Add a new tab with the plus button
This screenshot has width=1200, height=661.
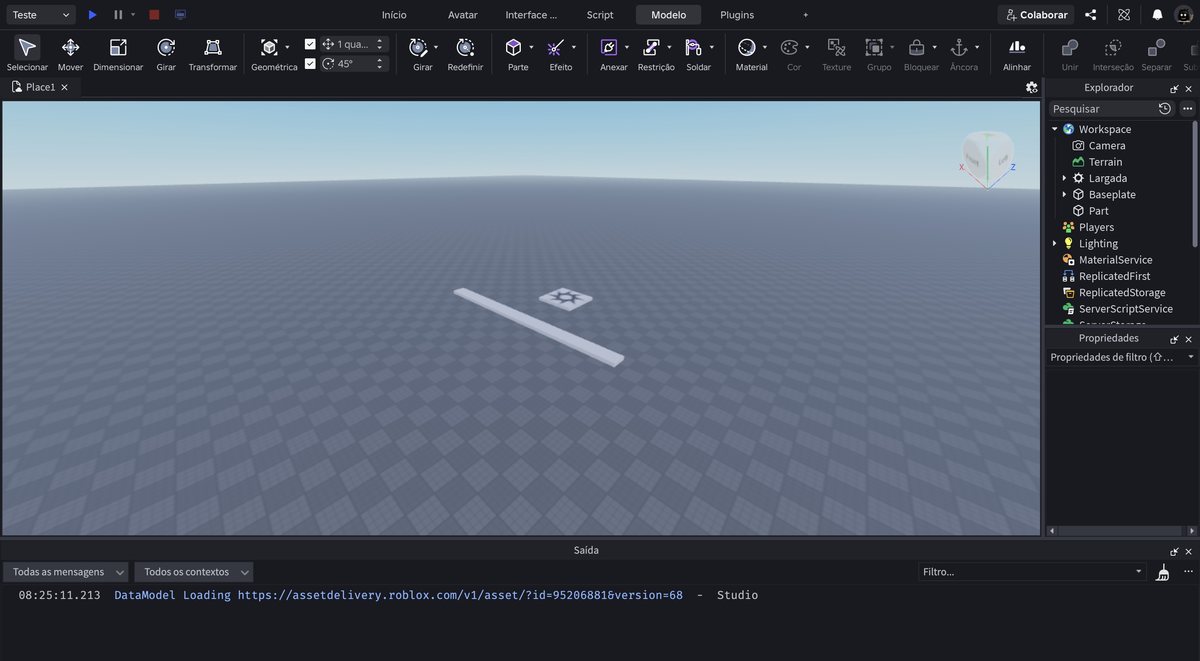pyautogui.click(x=806, y=15)
